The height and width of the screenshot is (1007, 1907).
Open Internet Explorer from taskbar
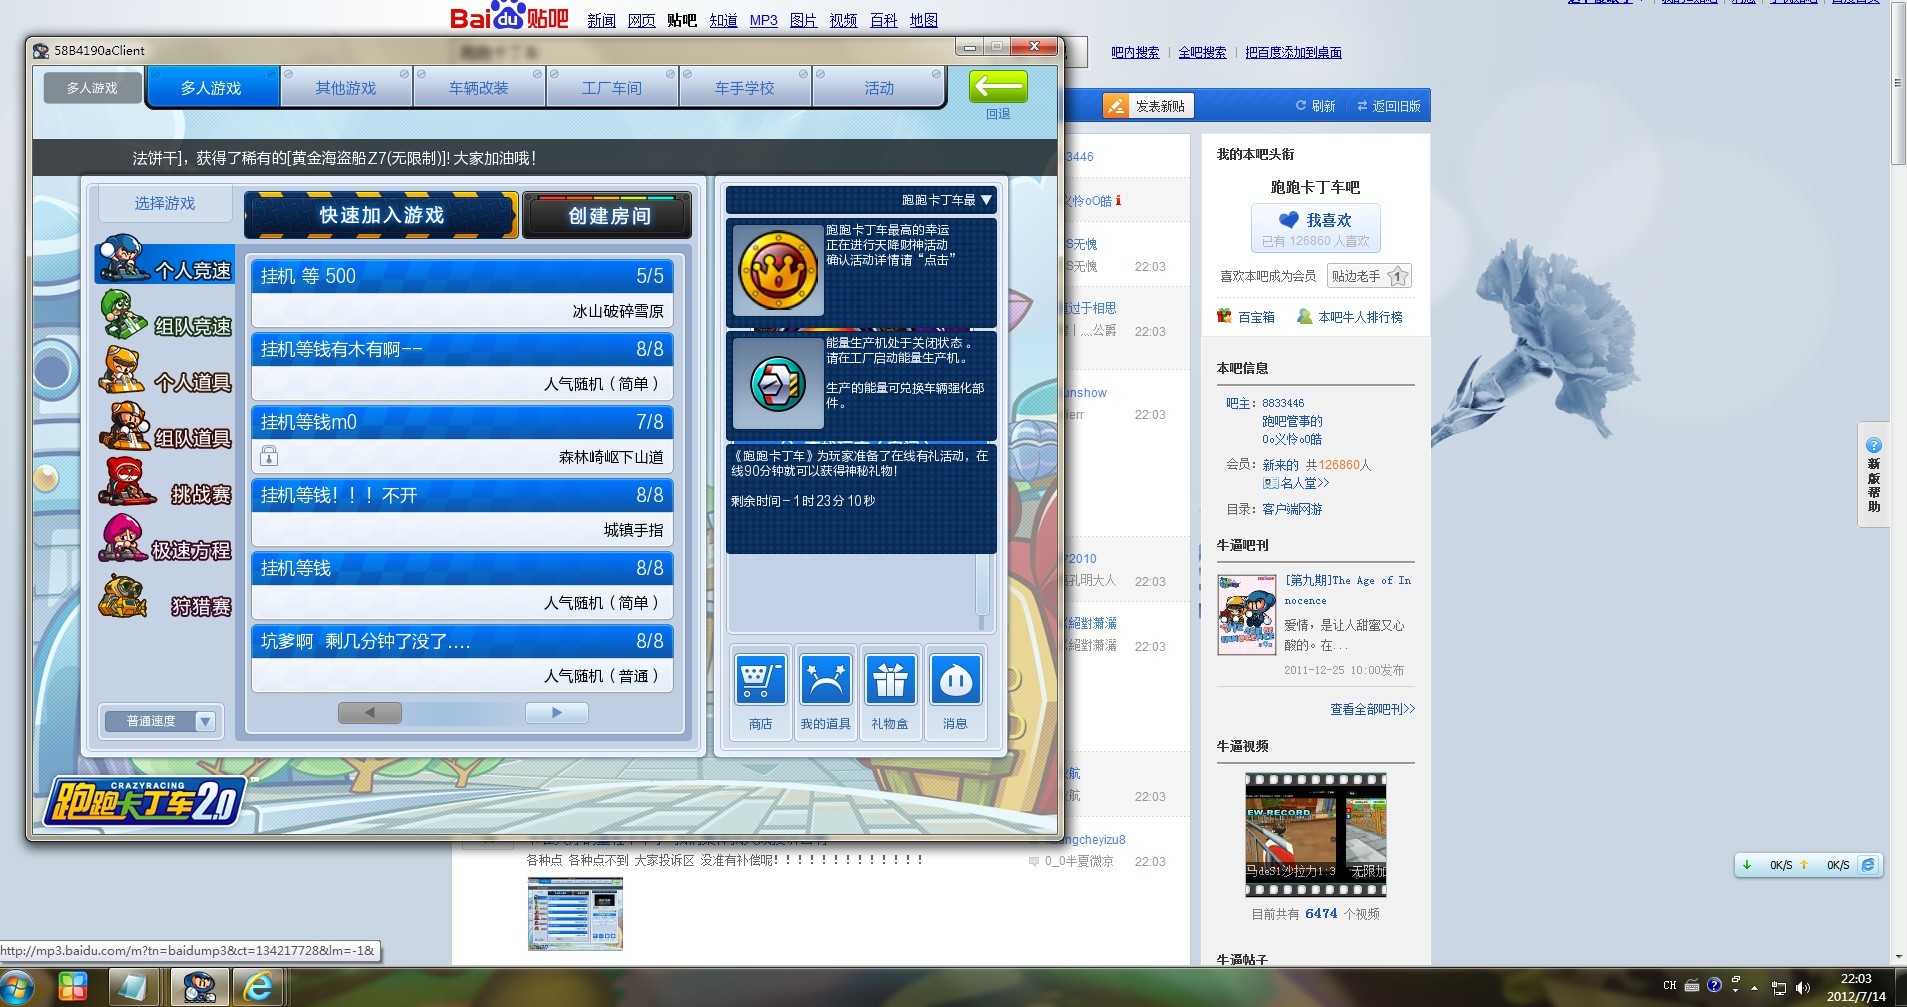tap(259, 988)
